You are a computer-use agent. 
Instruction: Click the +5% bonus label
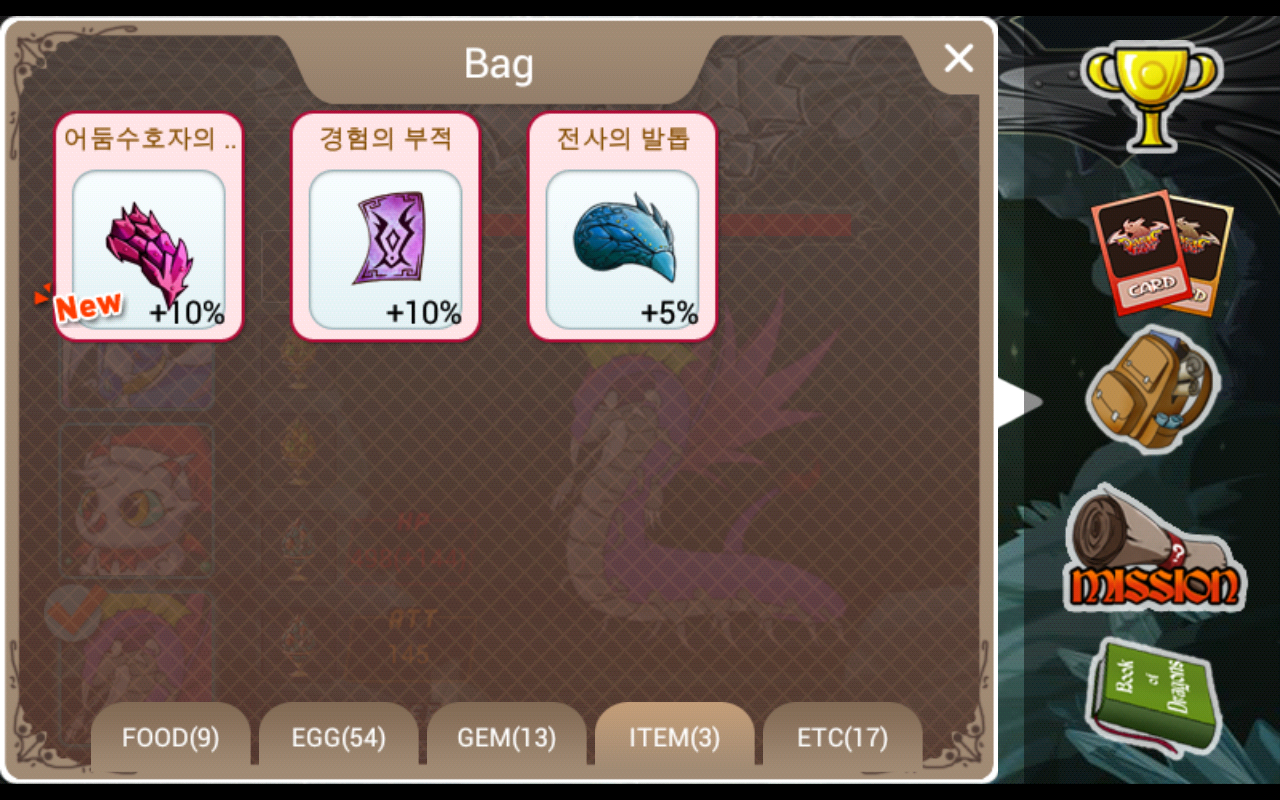(669, 313)
